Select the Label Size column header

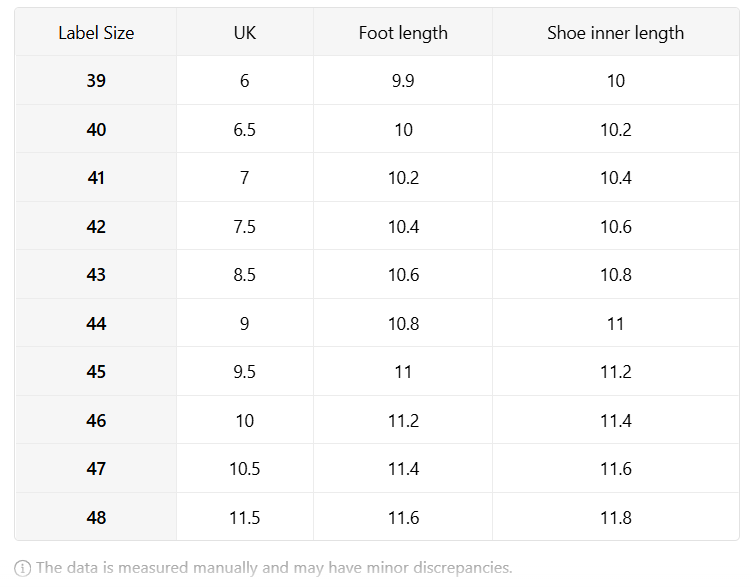coord(96,33)
